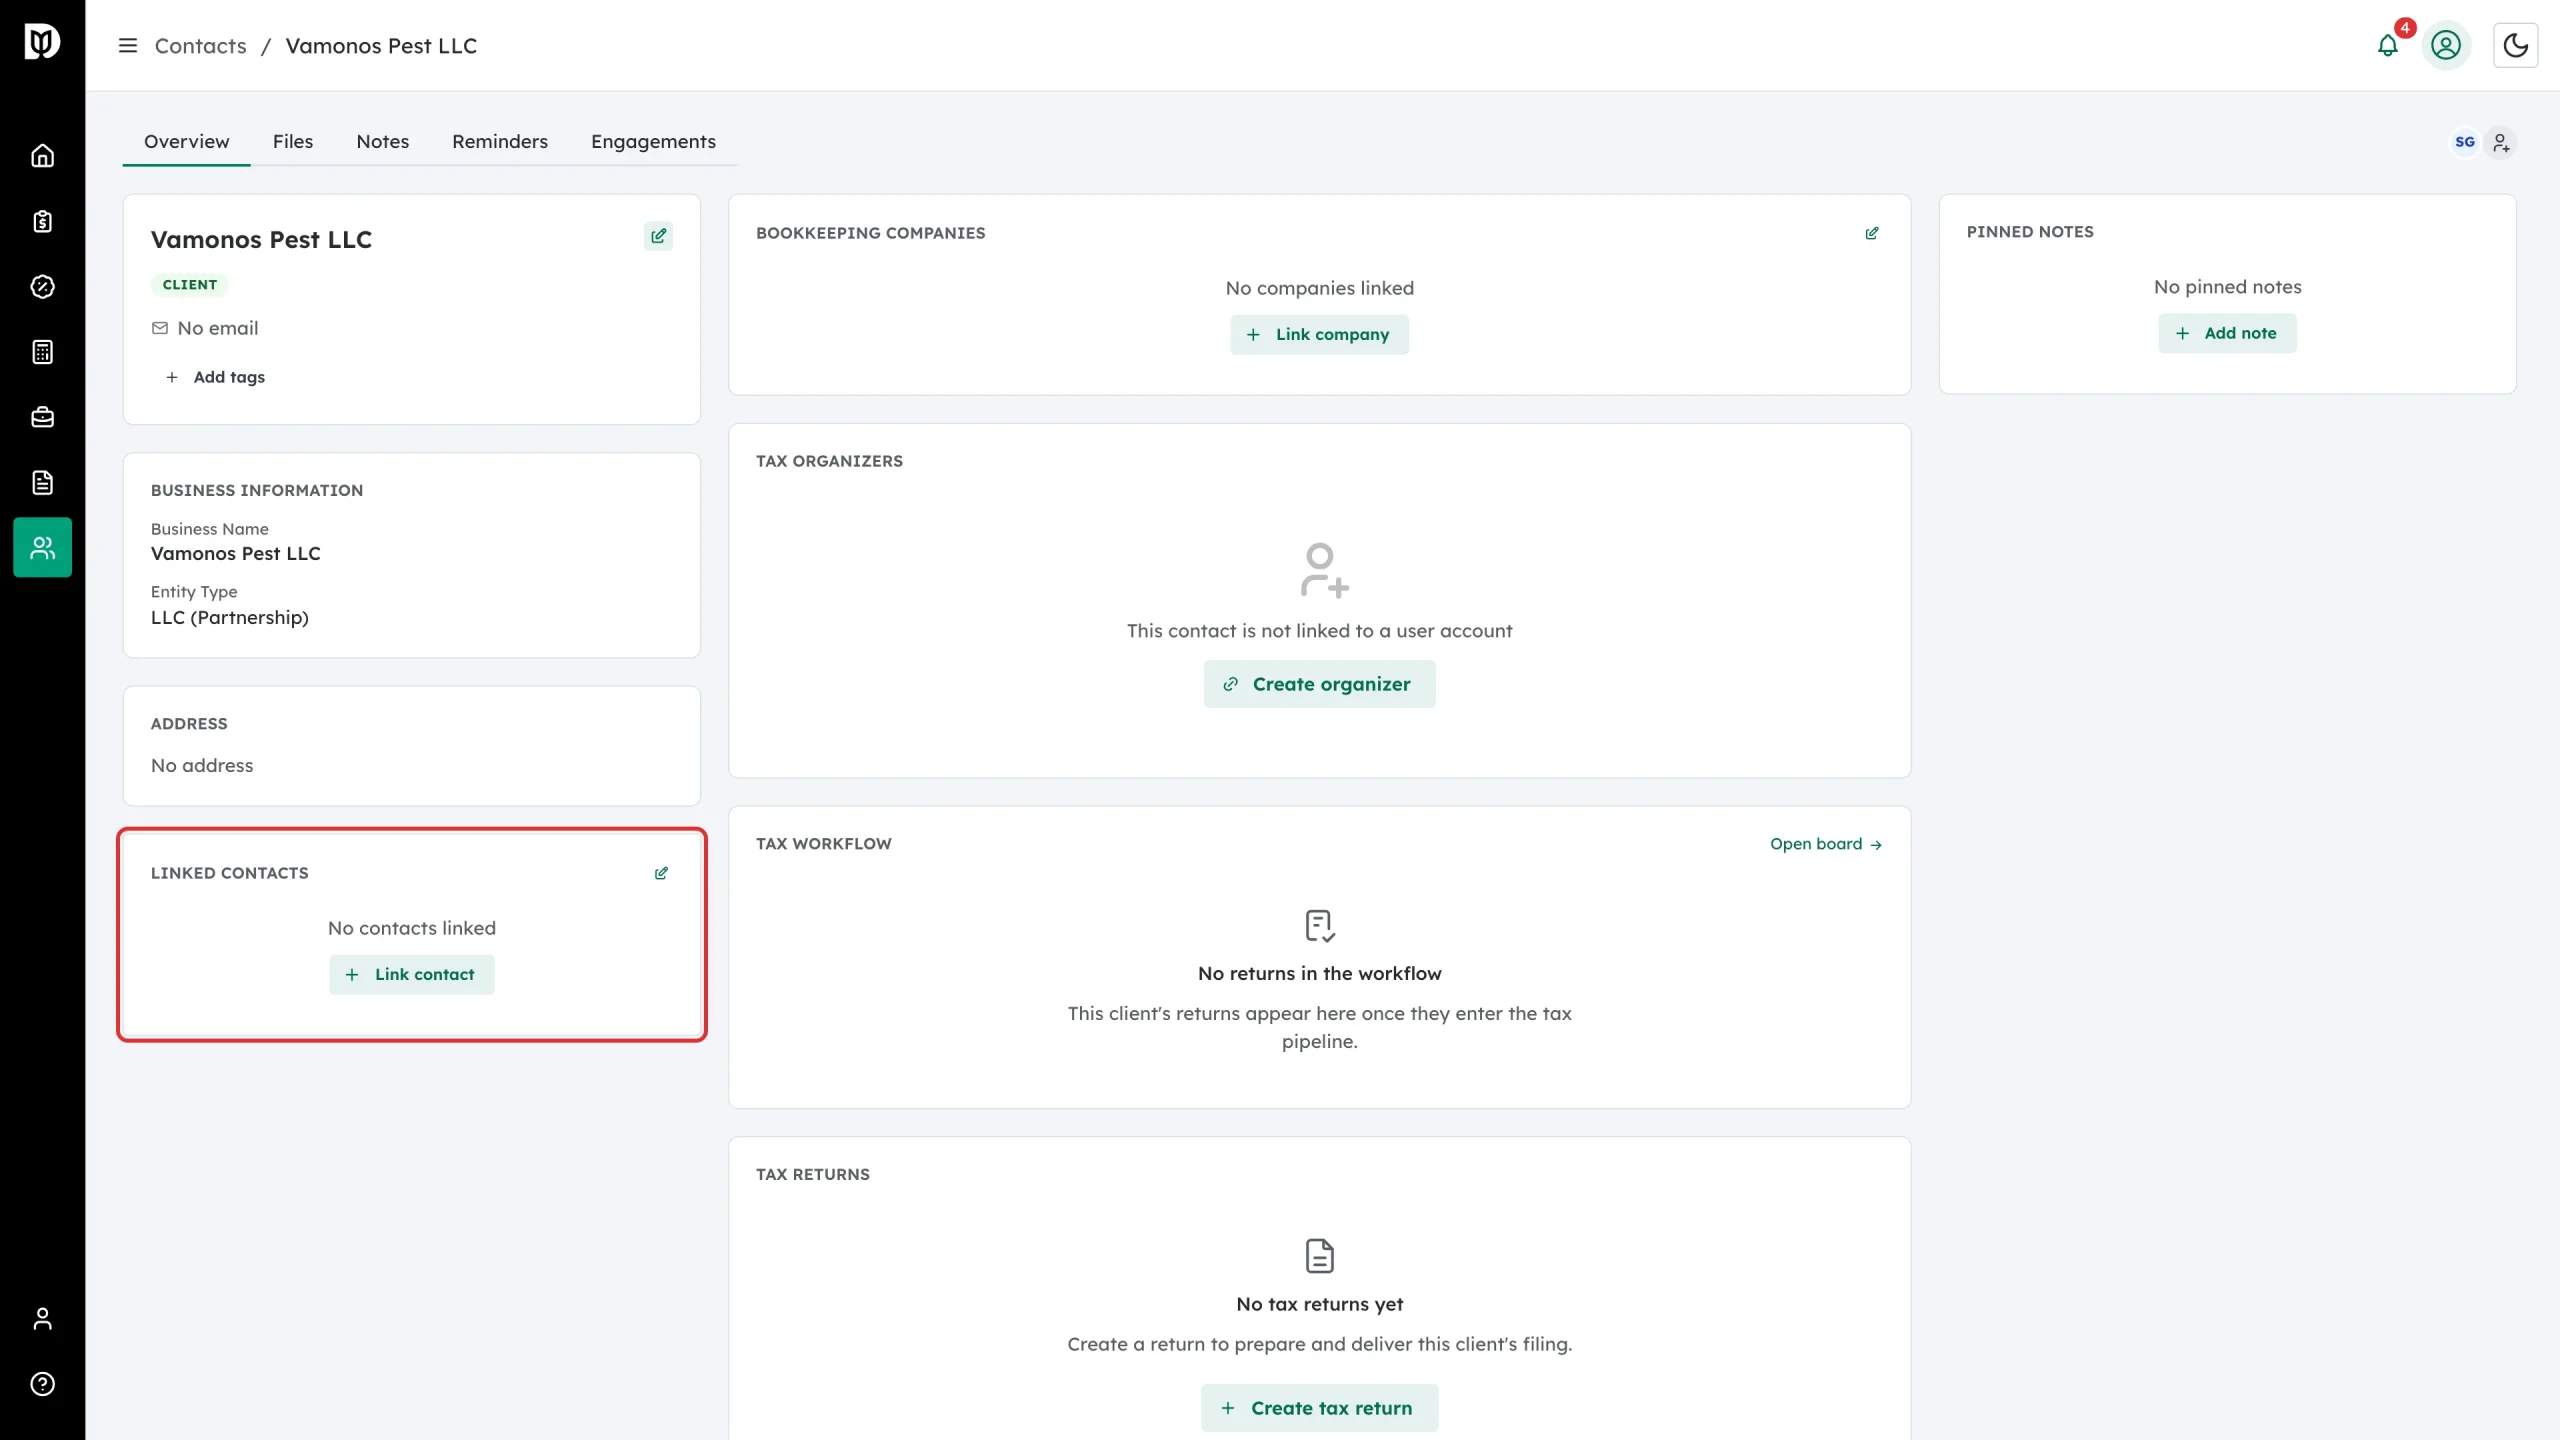Edit bookkeeping companies pencil icon
This screenshot has height=1440, width=2560.
click(1872, 233)
